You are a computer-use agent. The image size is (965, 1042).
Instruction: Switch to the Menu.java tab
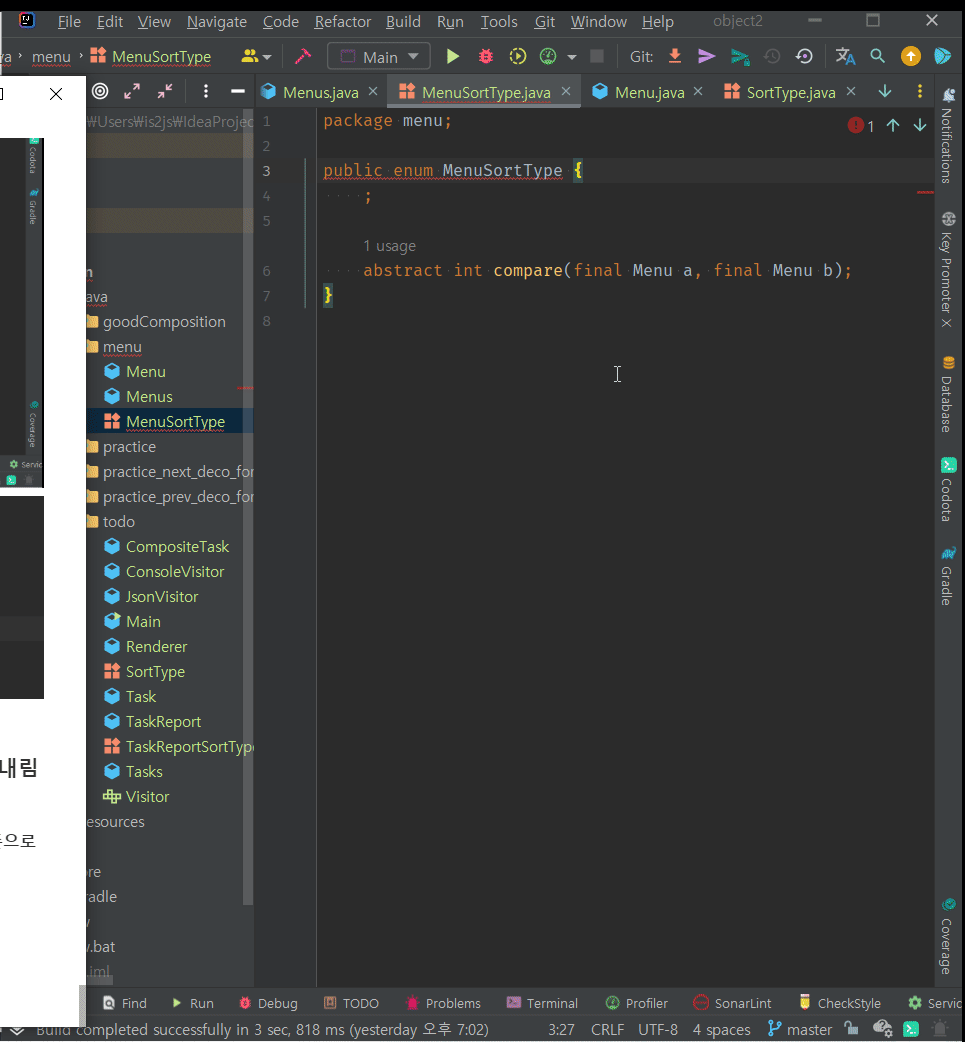click(649, 92)
